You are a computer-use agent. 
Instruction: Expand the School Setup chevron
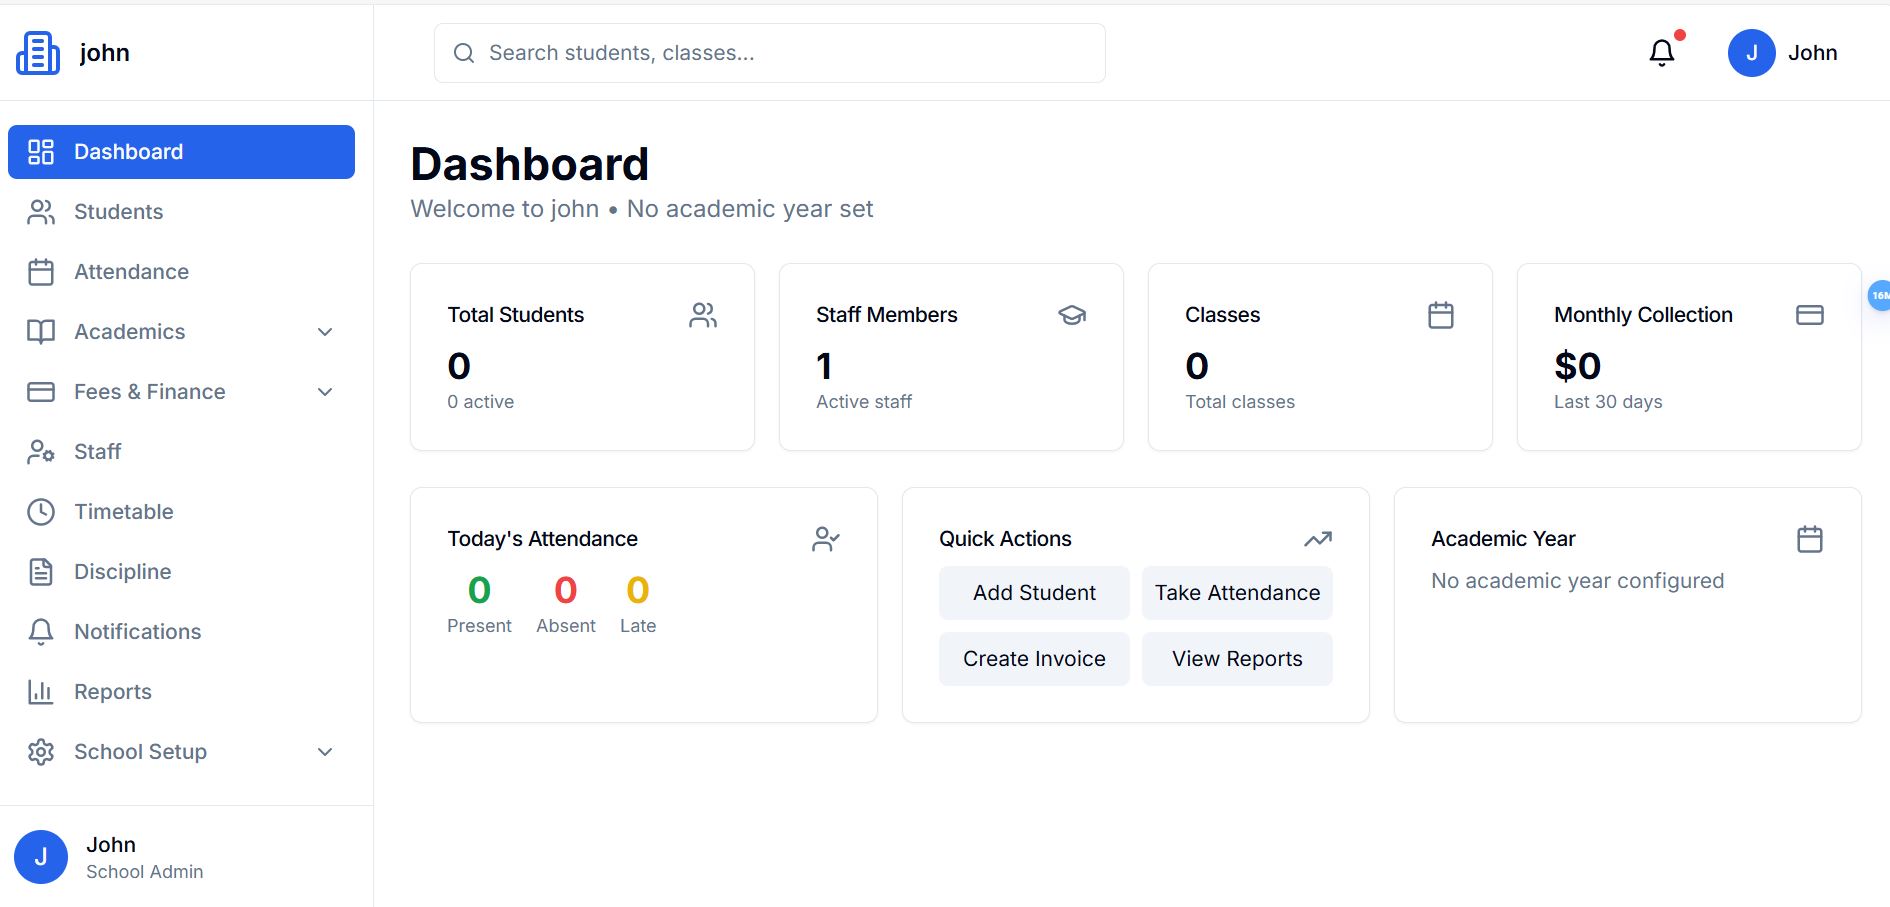click(x=325, y=752)
